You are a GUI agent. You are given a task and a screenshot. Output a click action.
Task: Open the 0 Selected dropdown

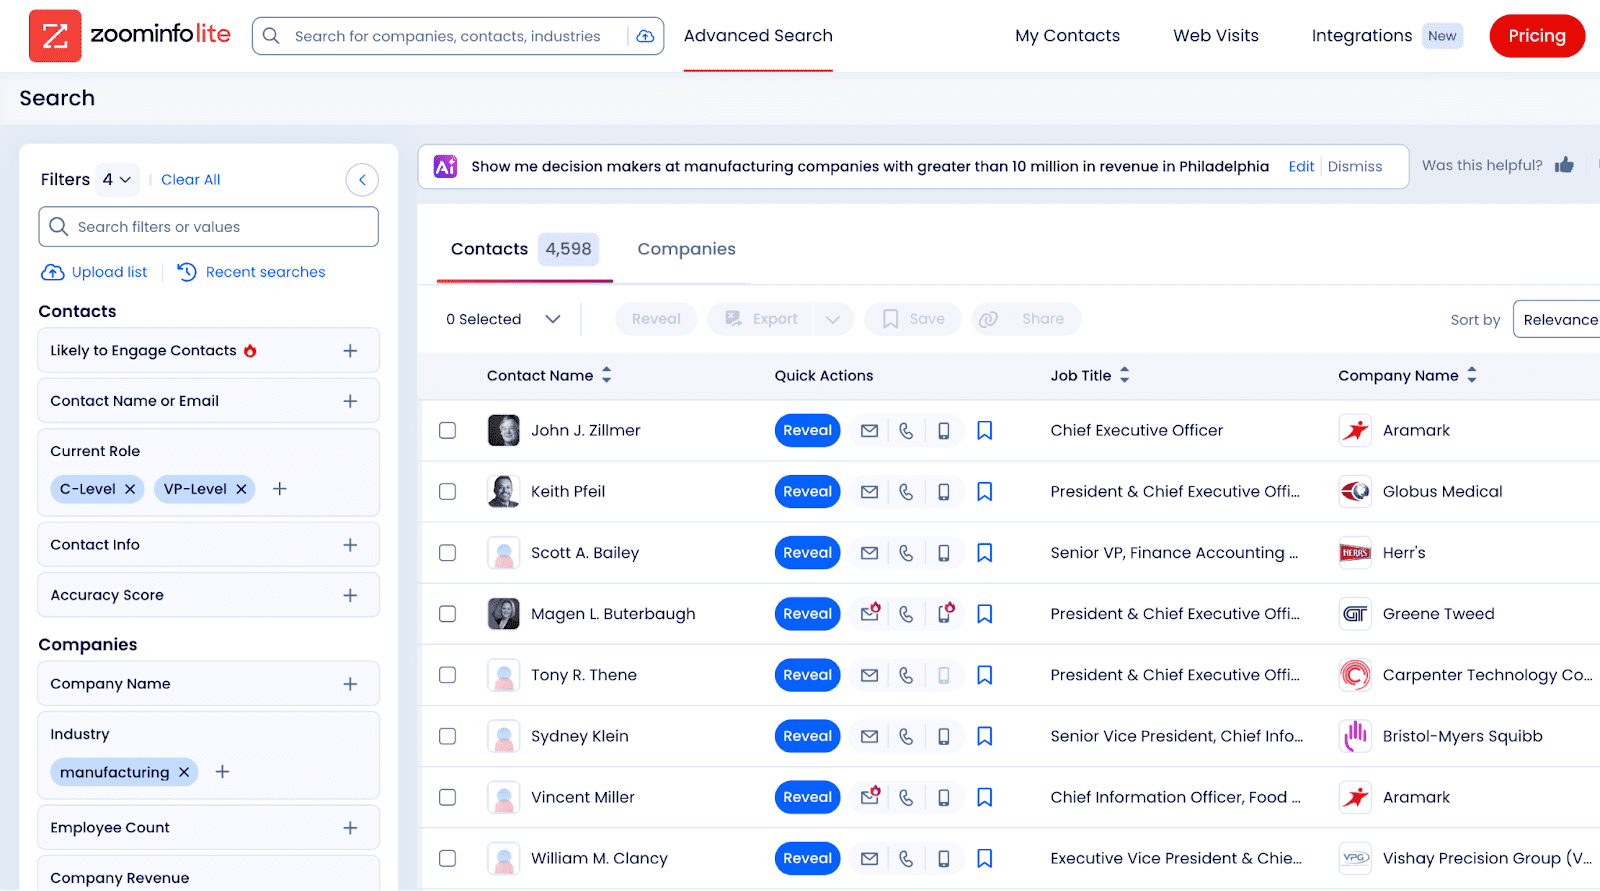coord(503,319)
